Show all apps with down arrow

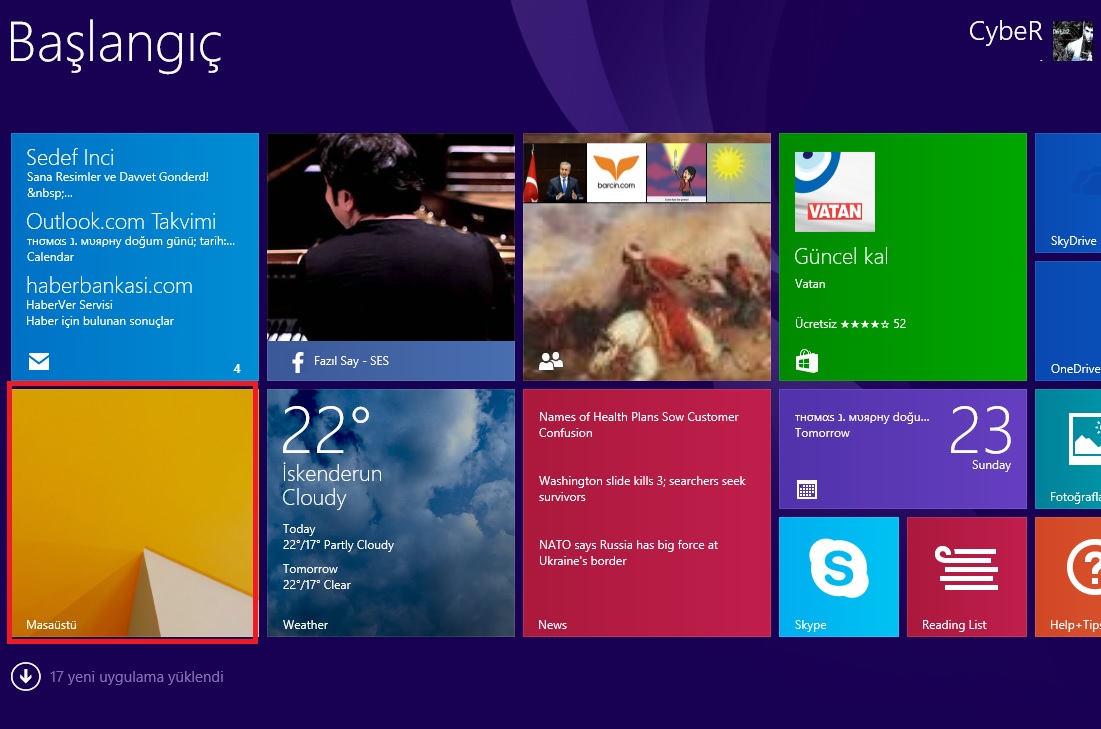26,676
